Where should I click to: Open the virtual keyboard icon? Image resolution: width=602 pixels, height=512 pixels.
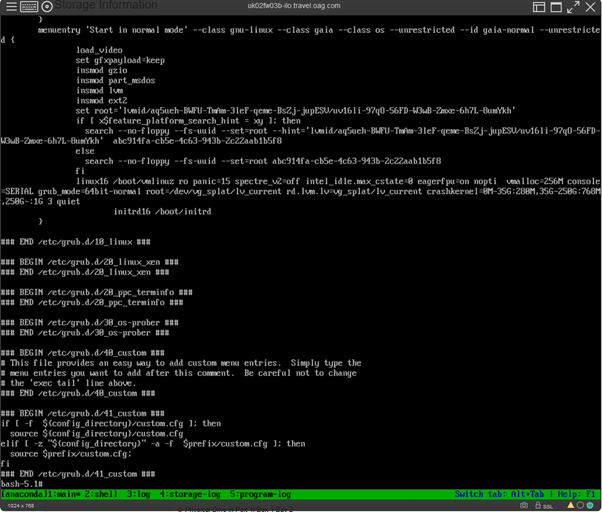[x=28, y=6]
